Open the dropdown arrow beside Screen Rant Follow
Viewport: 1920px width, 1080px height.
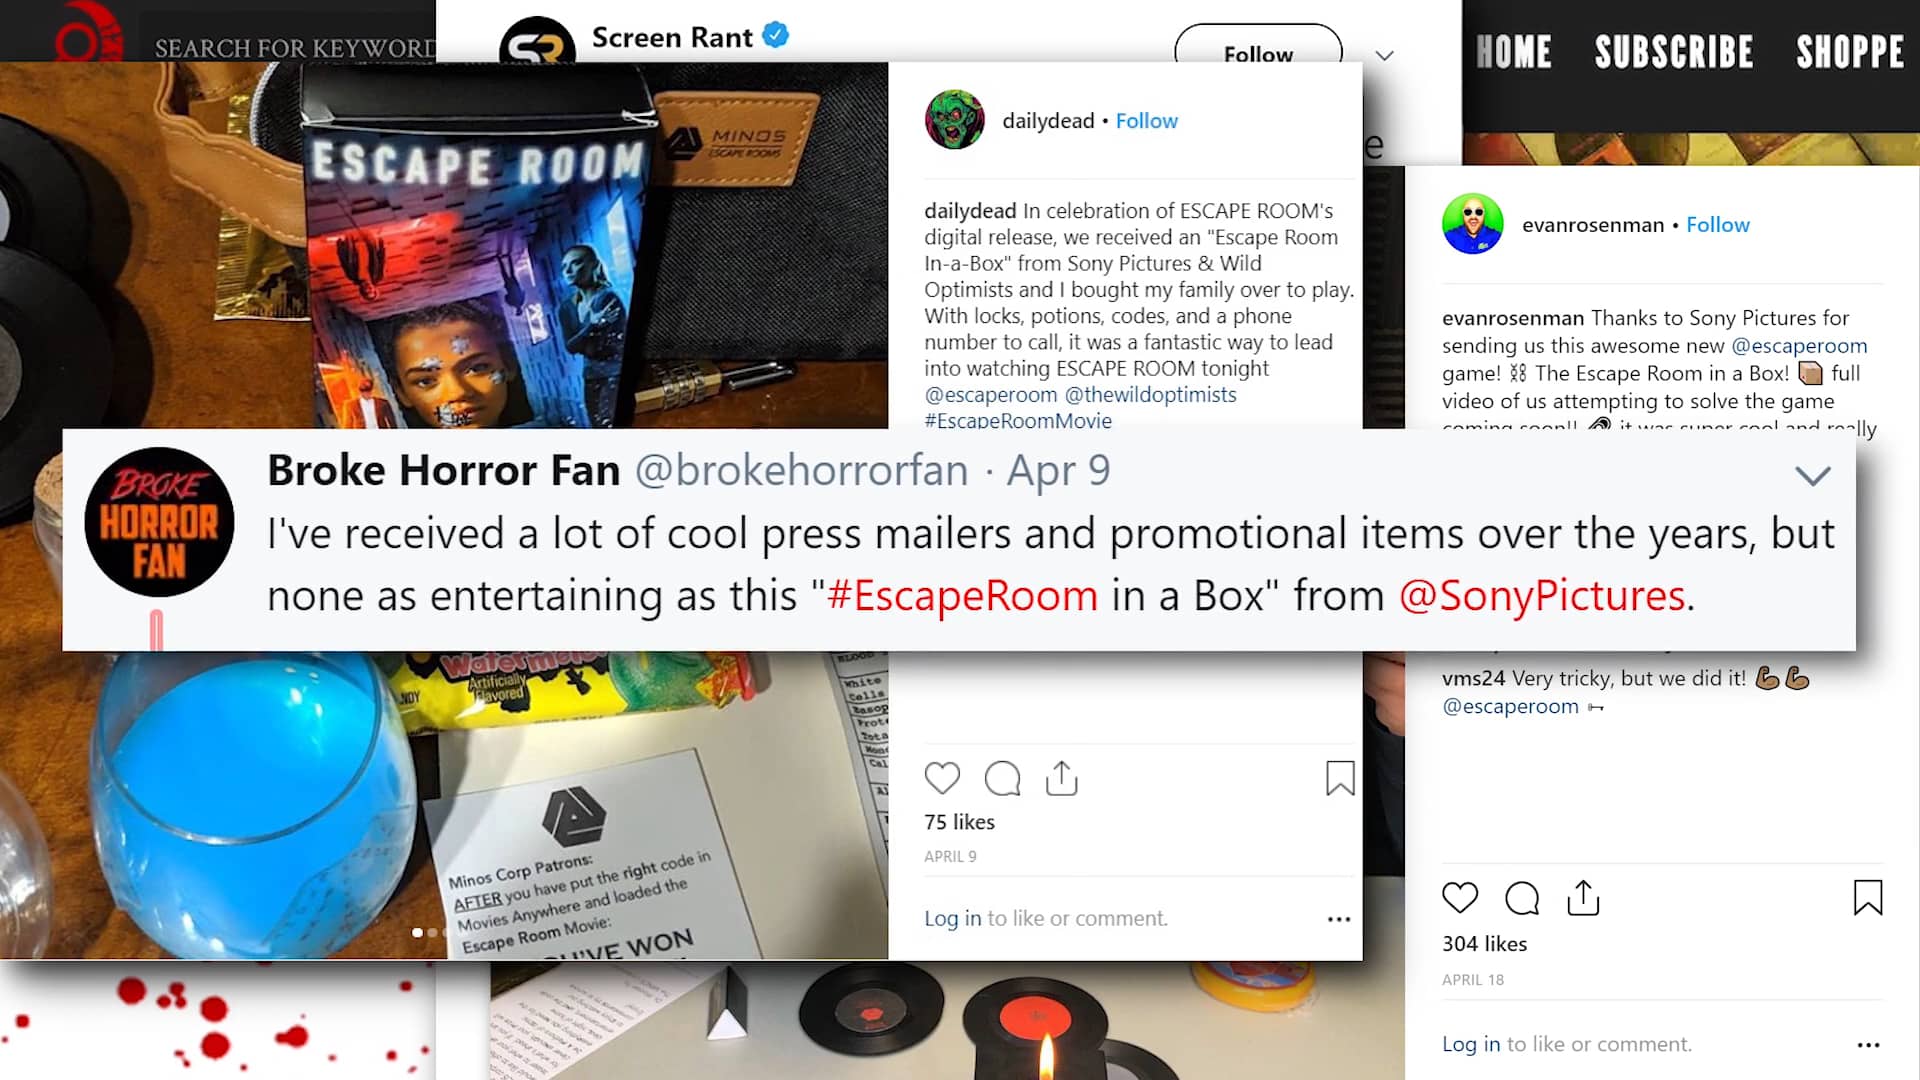[x=1384, y=55]
